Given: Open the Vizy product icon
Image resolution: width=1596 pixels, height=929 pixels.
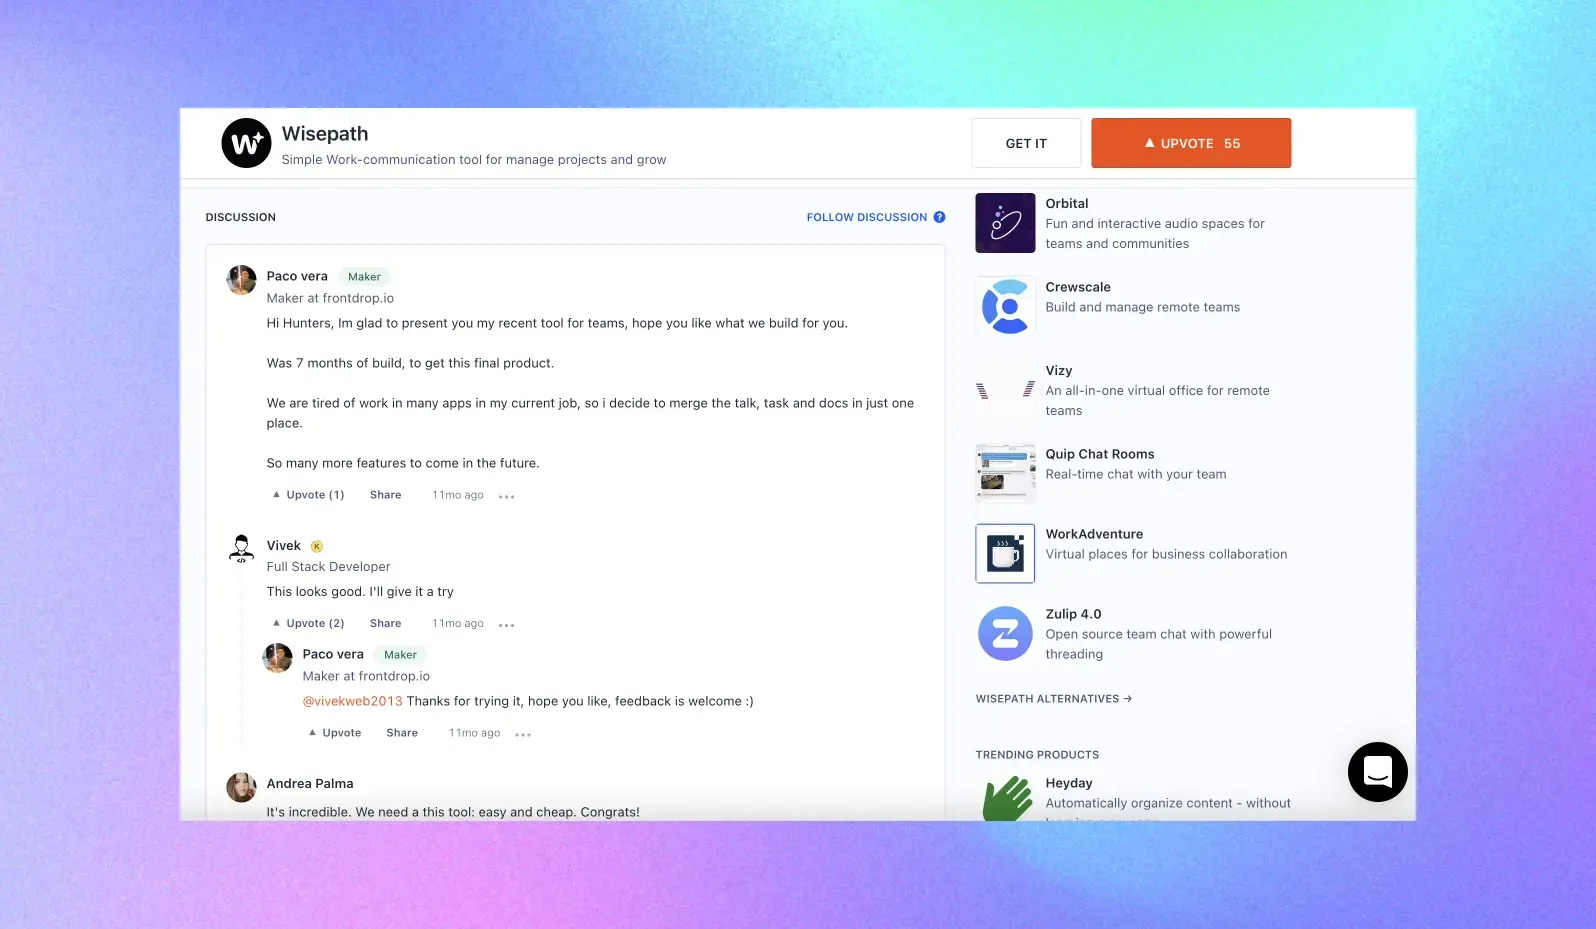Looking at the screenshot, I should point(1005,390).
